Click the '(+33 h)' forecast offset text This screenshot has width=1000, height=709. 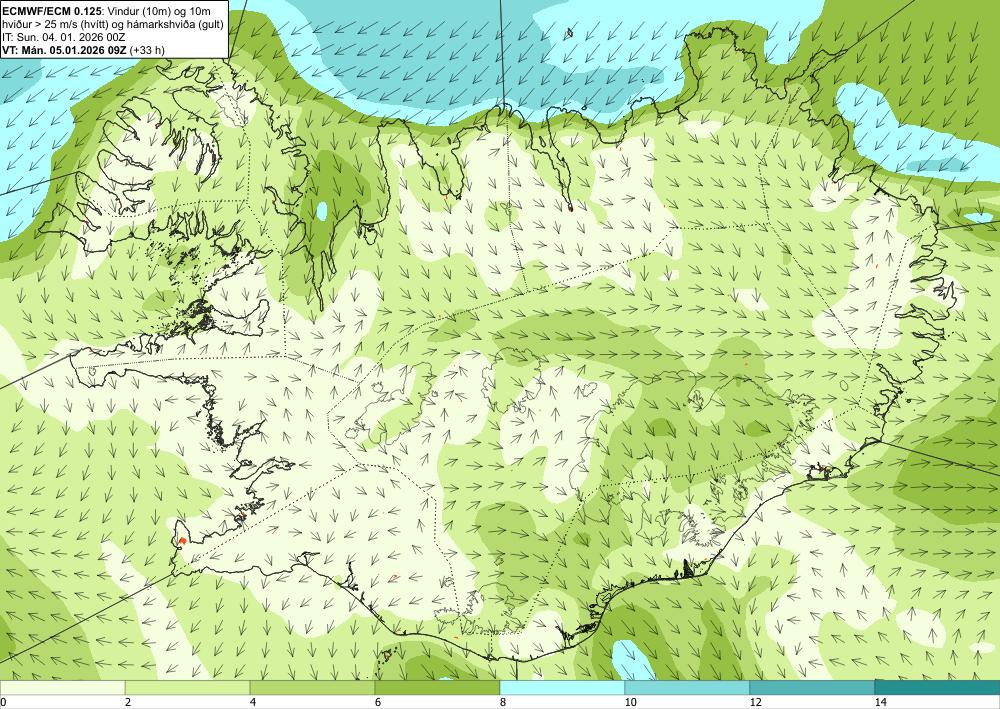[x=147, y=50]
